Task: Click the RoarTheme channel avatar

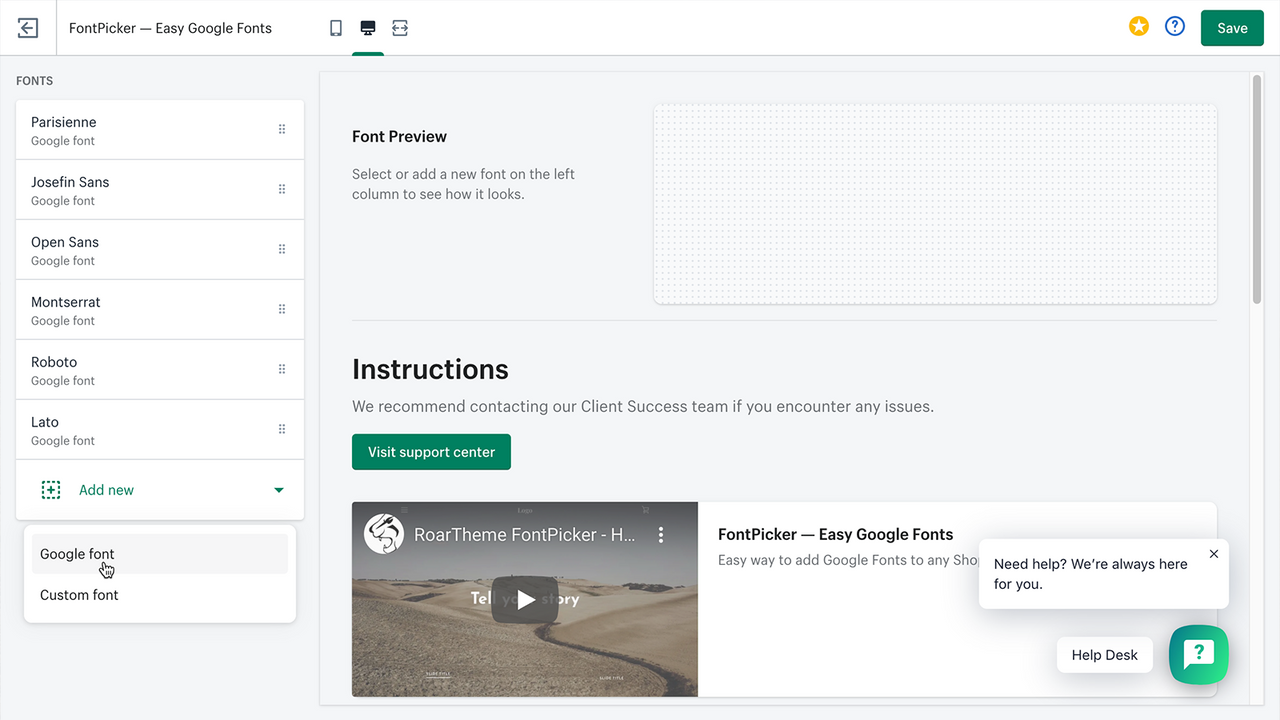Action: [384, 534]
